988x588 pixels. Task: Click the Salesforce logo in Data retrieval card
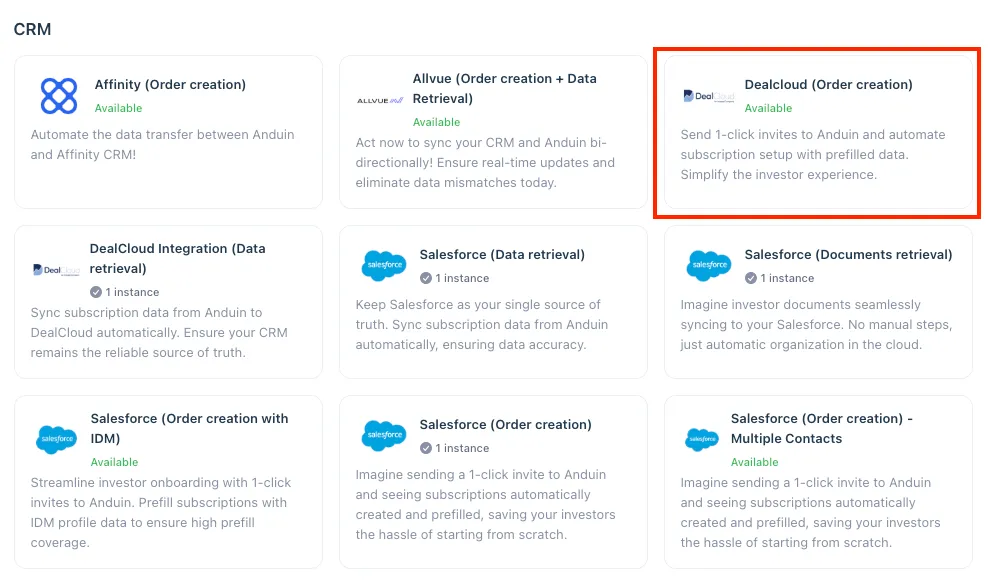click(x=384, y=265)
